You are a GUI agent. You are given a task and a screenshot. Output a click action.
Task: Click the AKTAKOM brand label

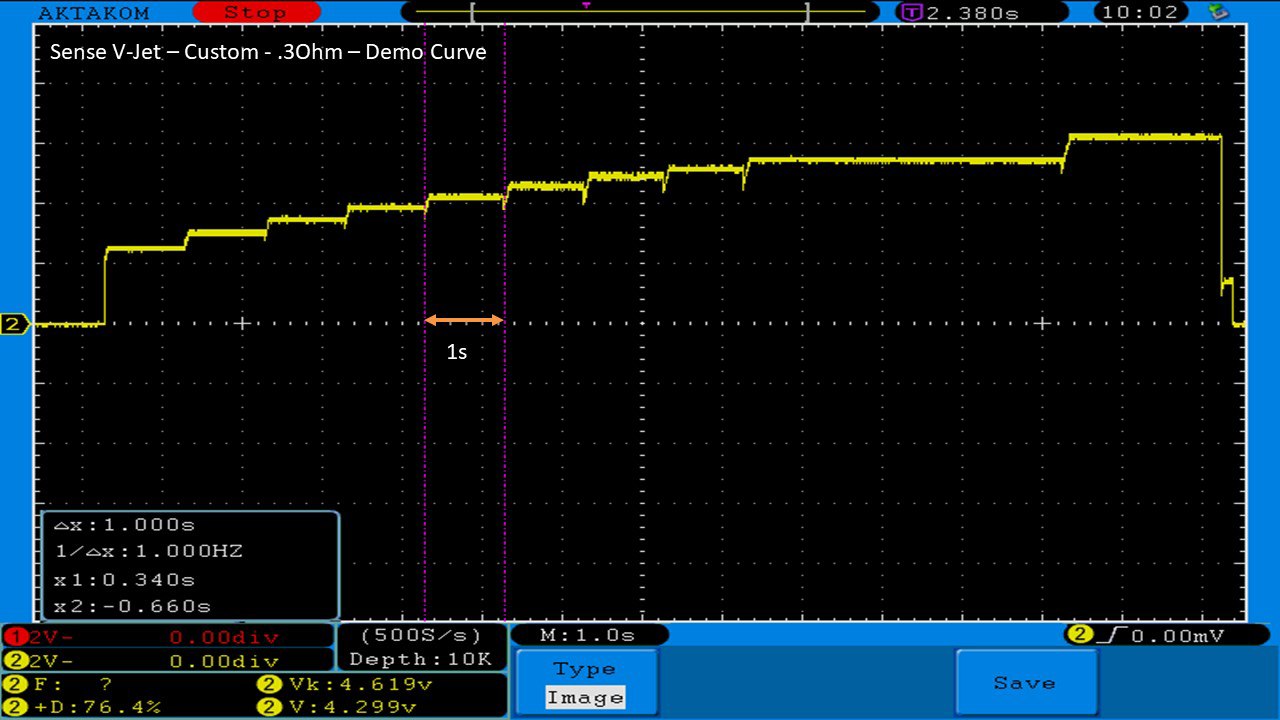point(93,12)
